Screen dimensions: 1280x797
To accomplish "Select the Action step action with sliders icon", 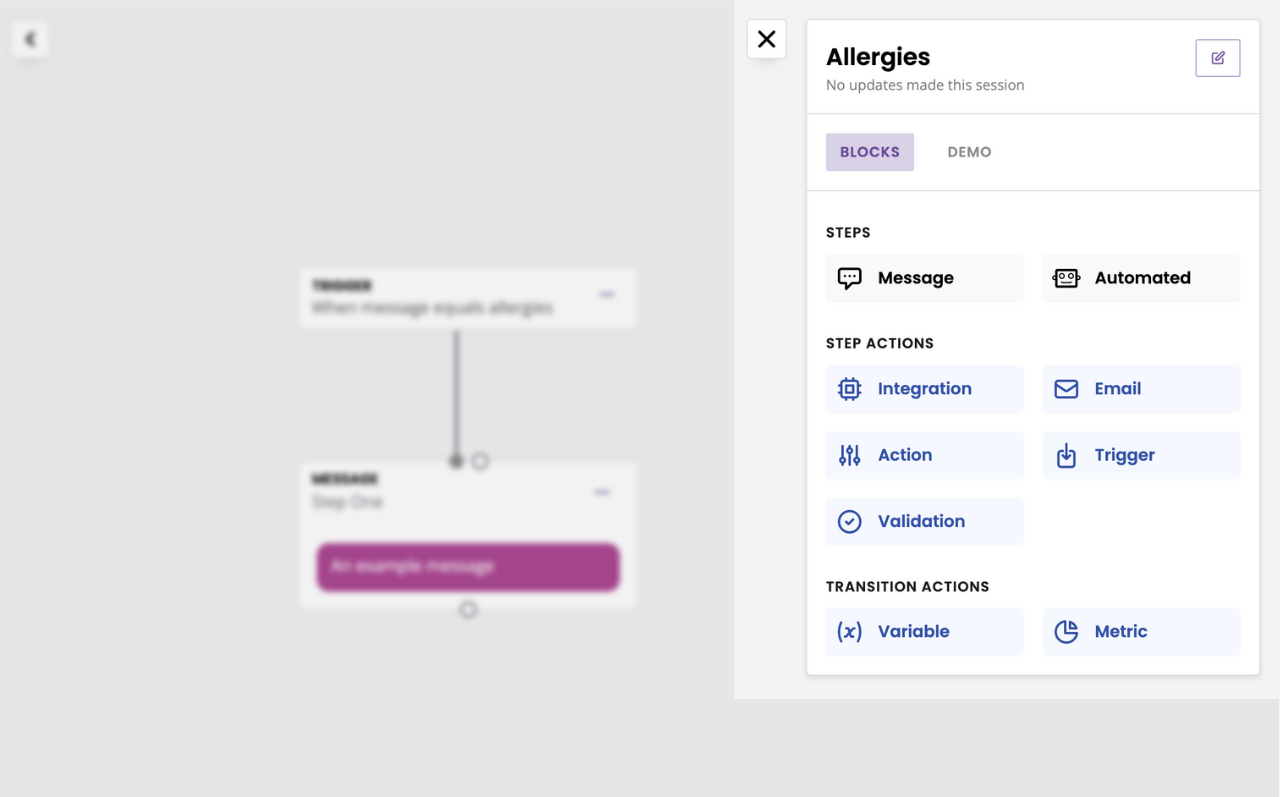I will pyautogui.click(x=924, y=455).
